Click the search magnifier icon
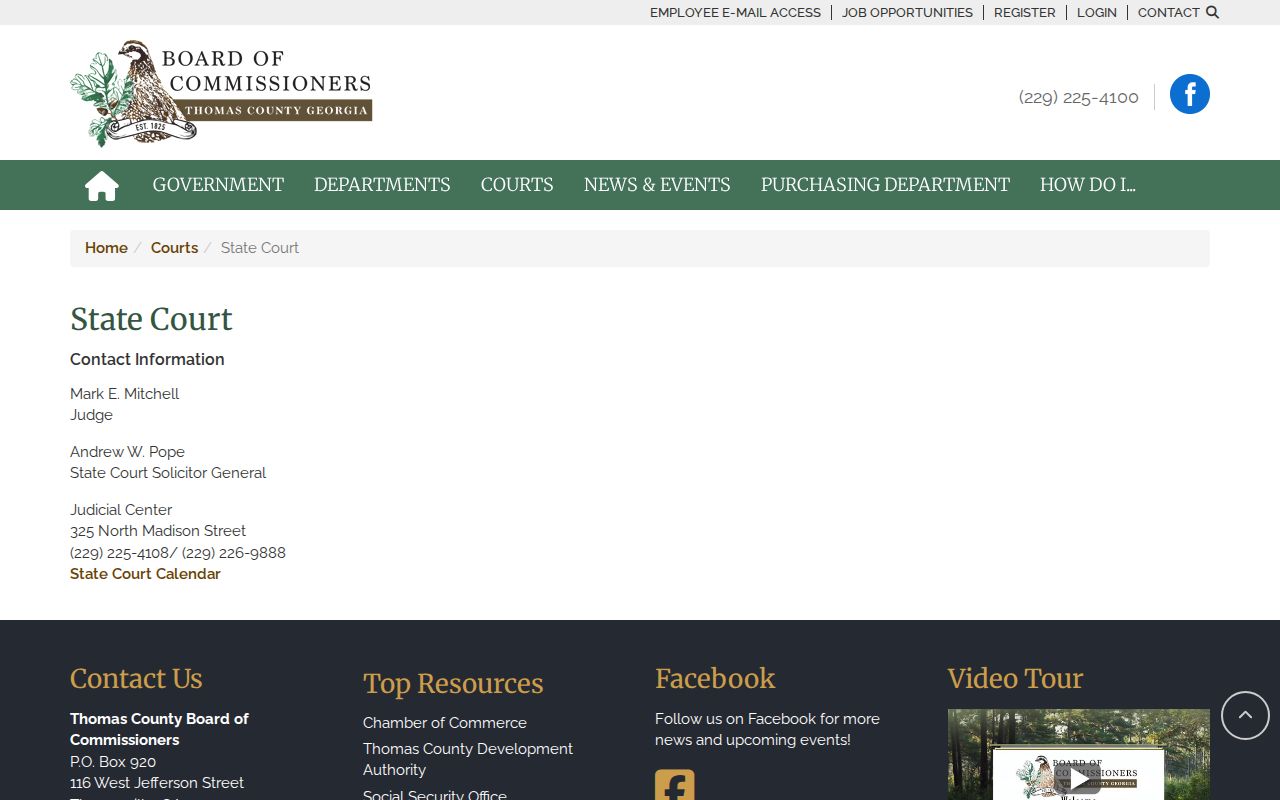The height and width of the screenshot is (800, 1280). coord(1212,13)
